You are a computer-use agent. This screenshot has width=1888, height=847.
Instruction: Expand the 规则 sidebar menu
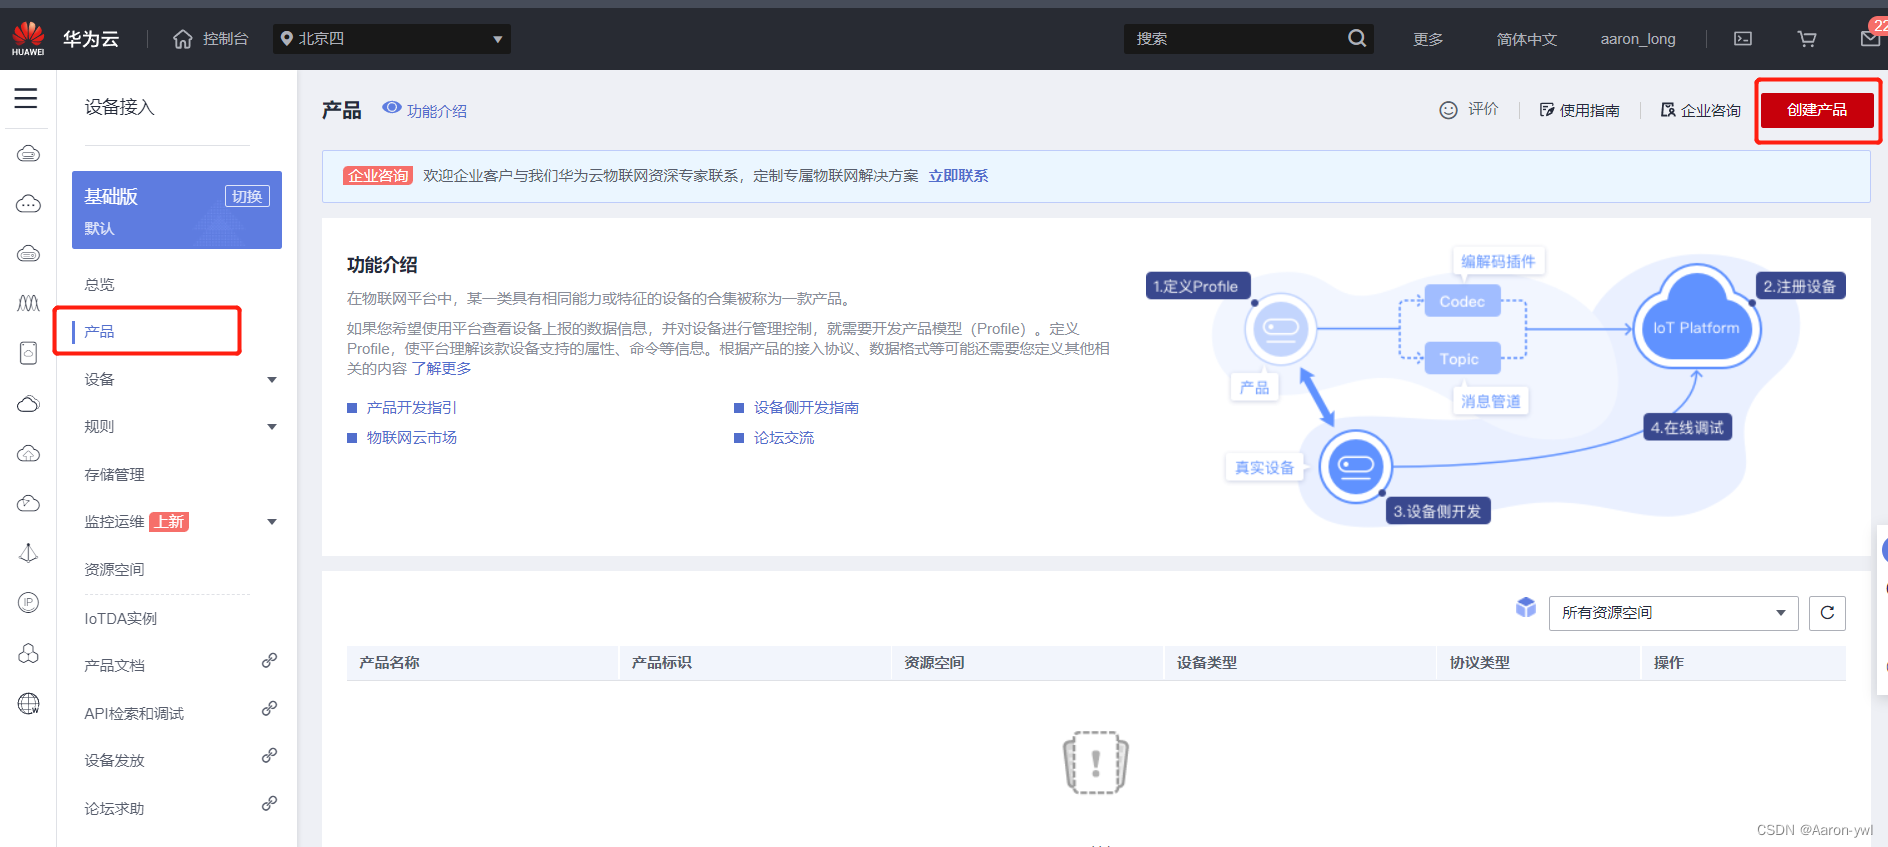pos(272,427)
